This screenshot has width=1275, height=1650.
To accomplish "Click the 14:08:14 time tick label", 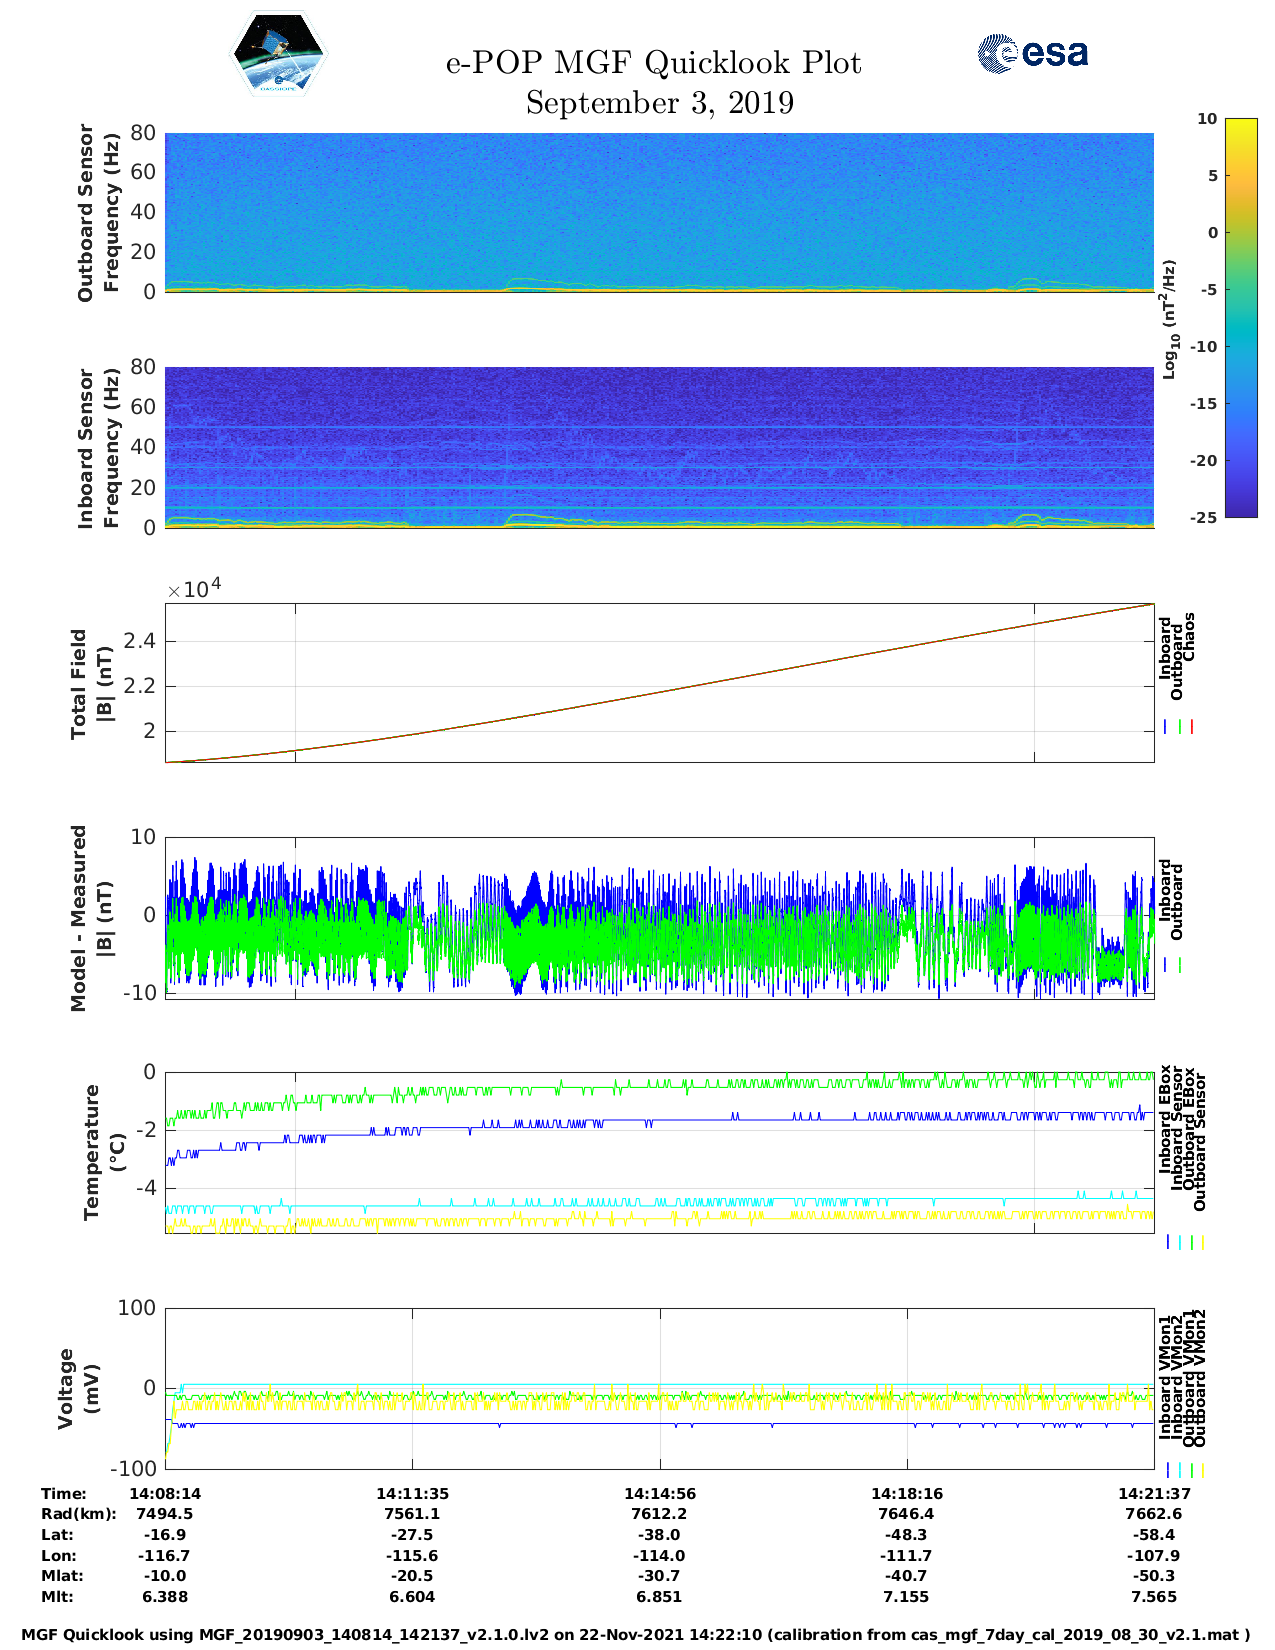I will [x=165, y=1493].
